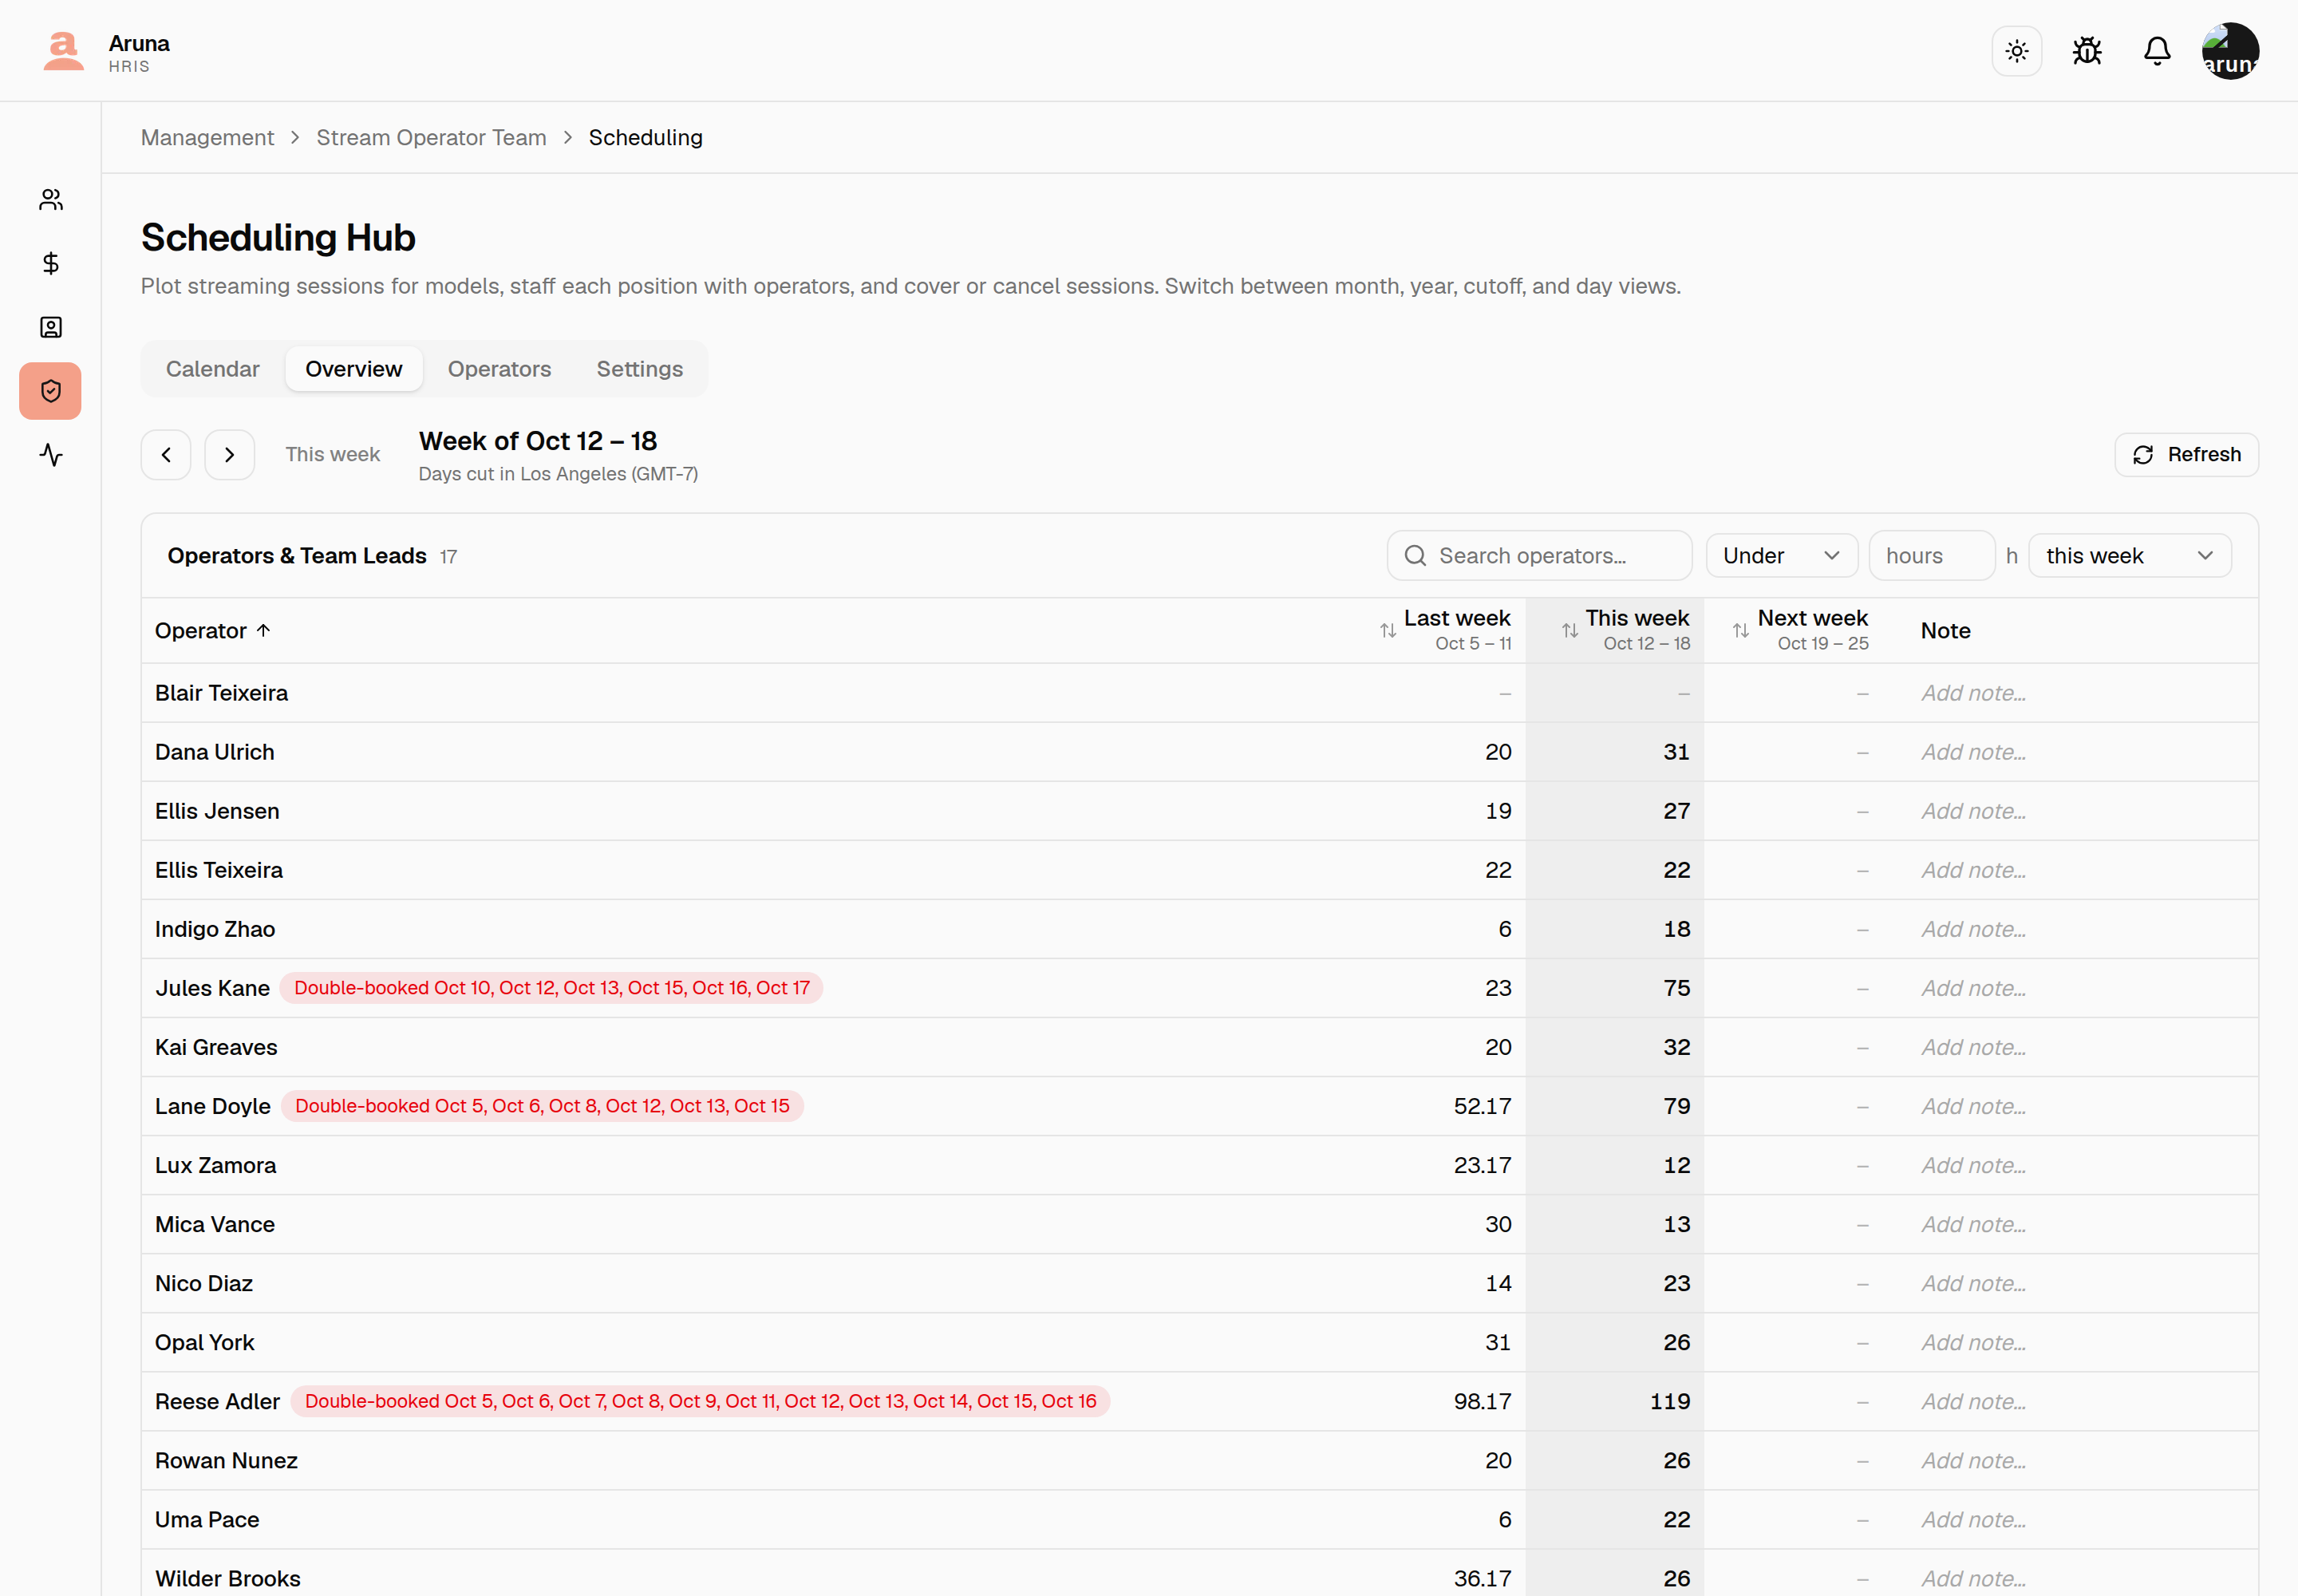
Task: Open the bug report icon
Action: (2086, 51)
